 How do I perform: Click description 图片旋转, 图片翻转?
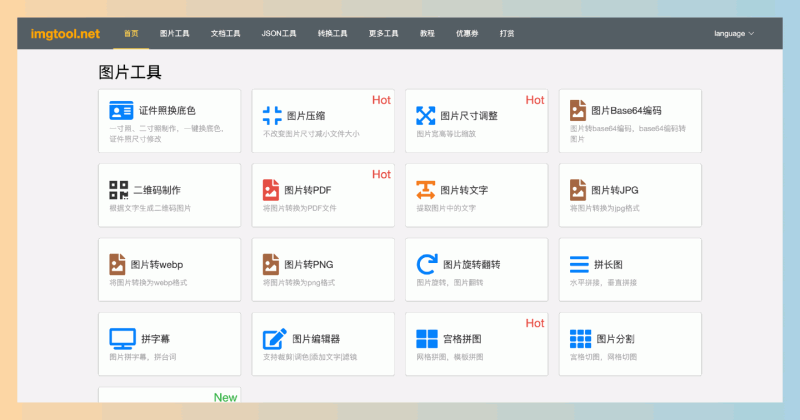click(x=449, y=283)
